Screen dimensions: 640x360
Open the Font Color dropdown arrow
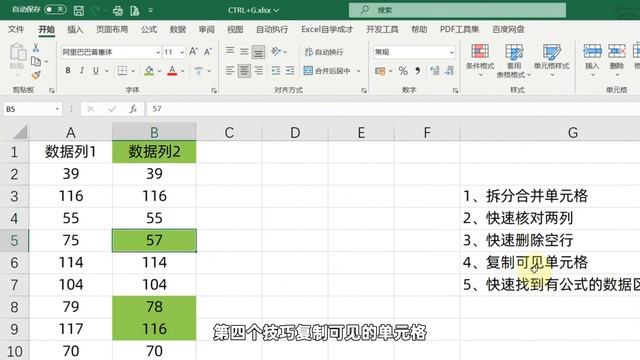pyautogui.click(x=182, y=71)
